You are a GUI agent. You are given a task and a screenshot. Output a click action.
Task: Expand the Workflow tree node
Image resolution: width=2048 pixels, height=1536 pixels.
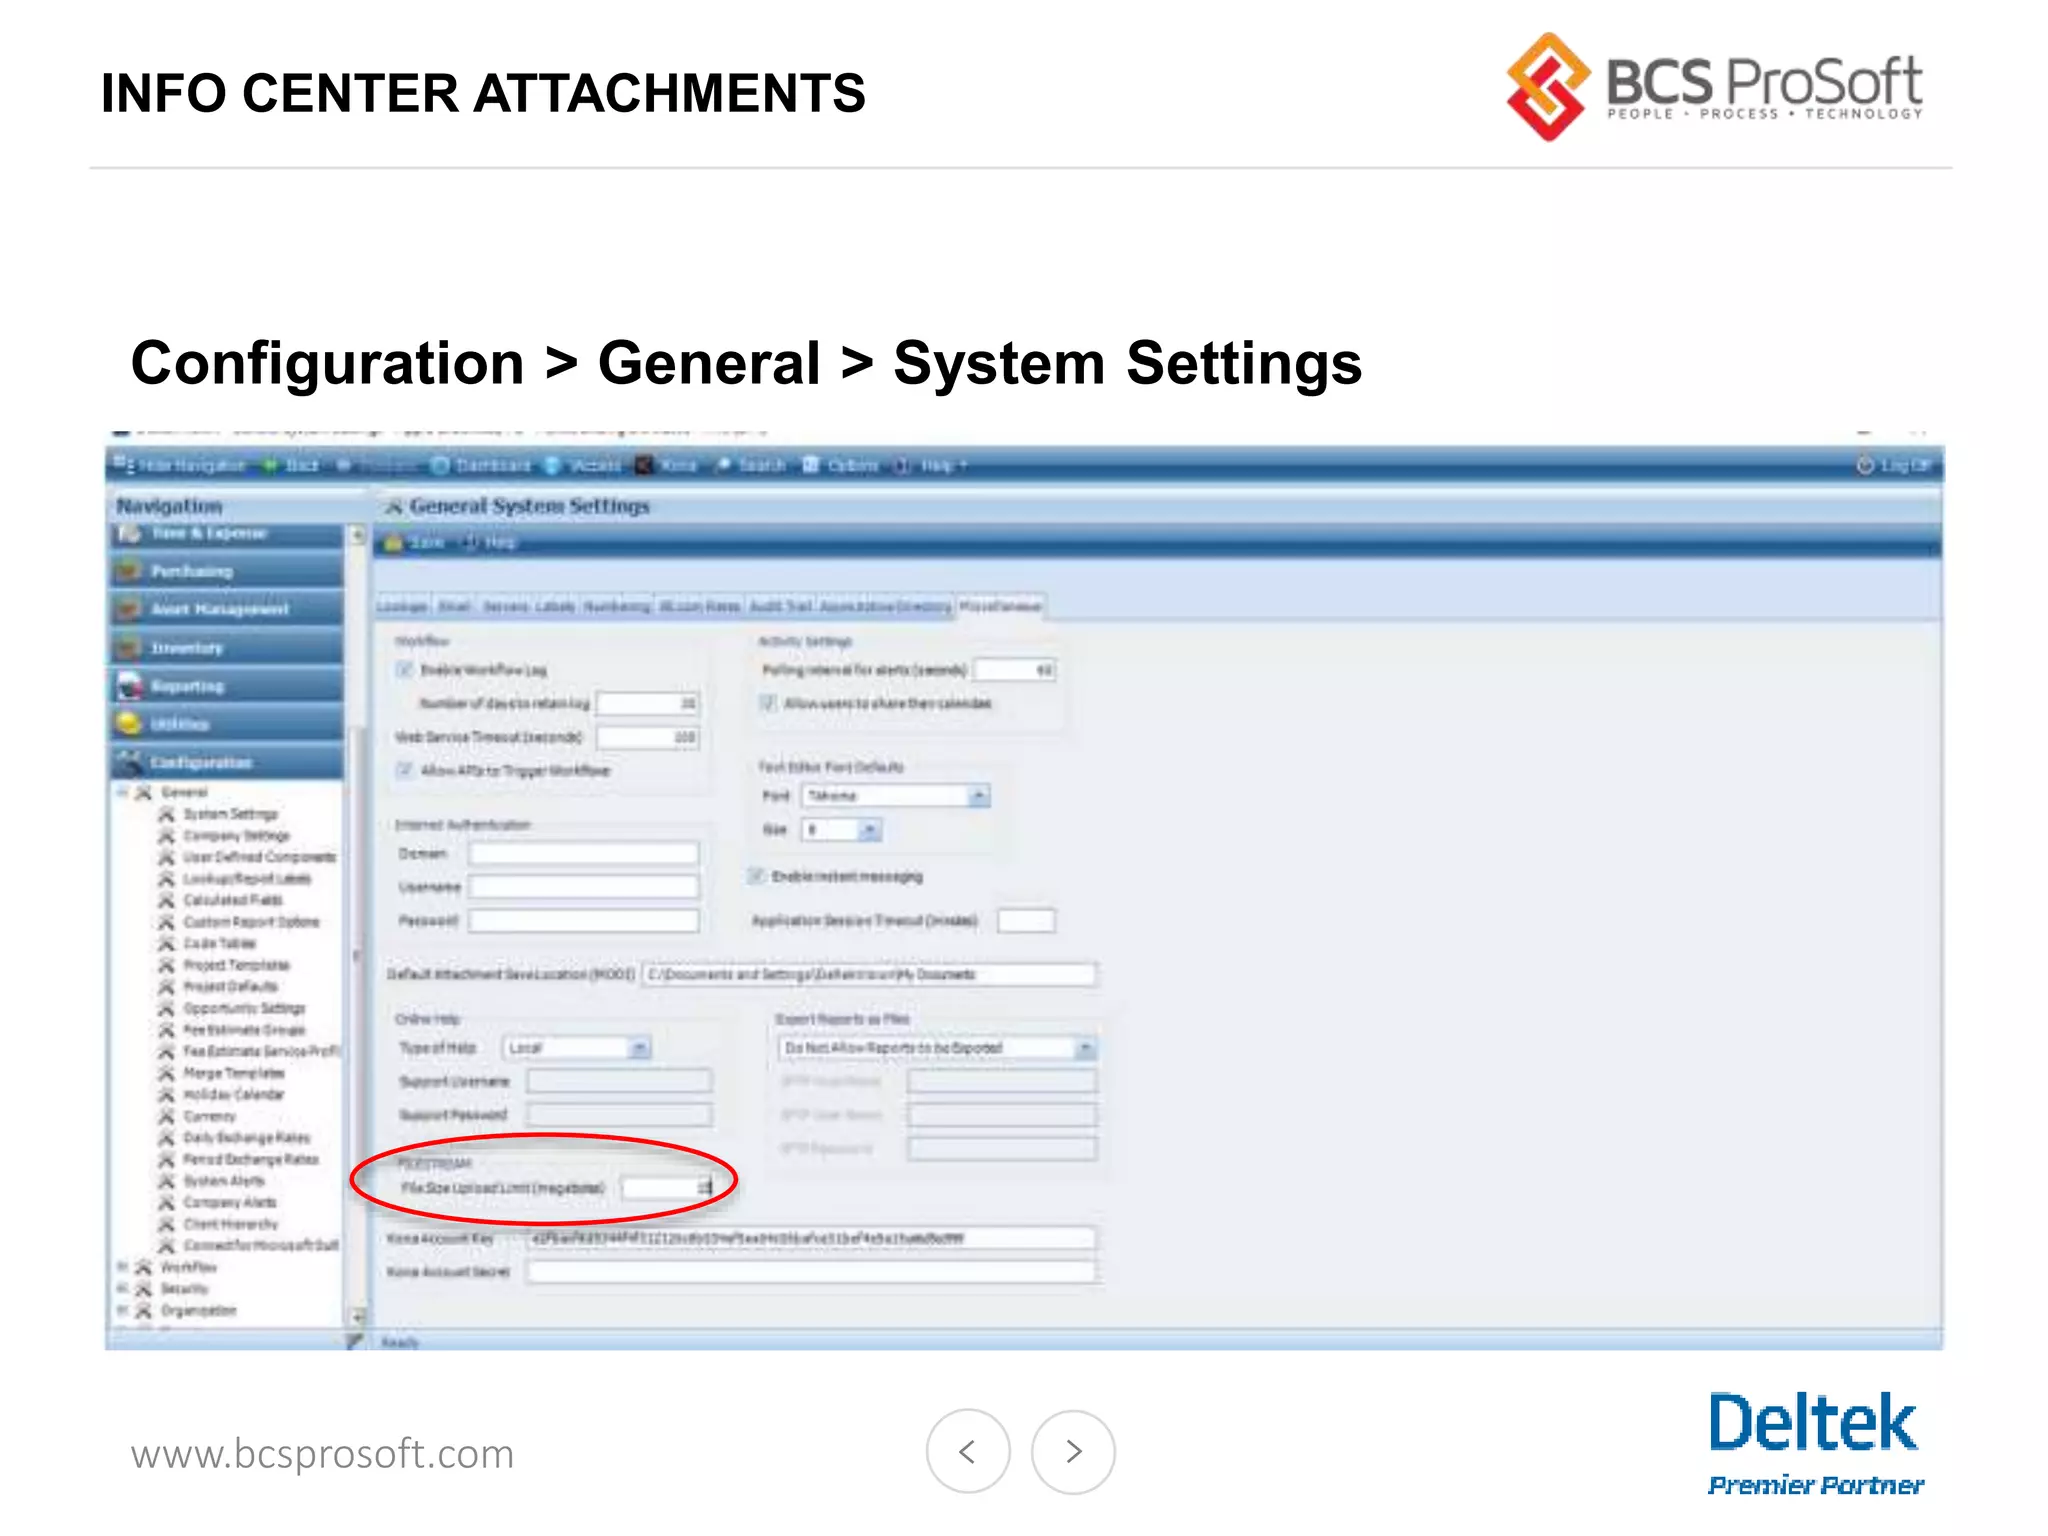tap(124, 1267)
